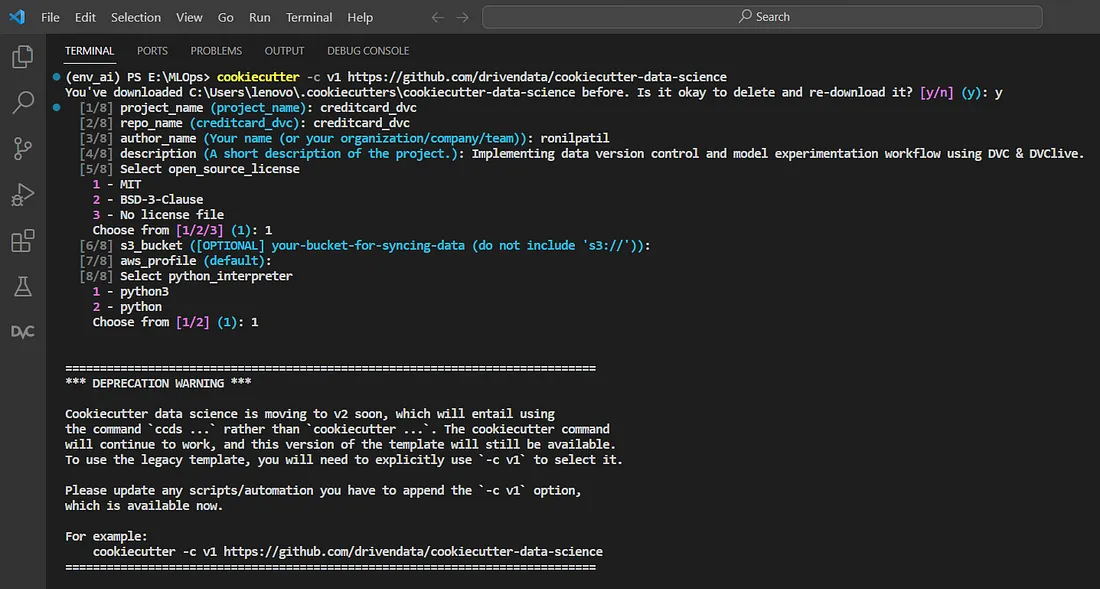
Task: Click the '[1/8] project_name' prompt label
Action: (x=142, y=107)
